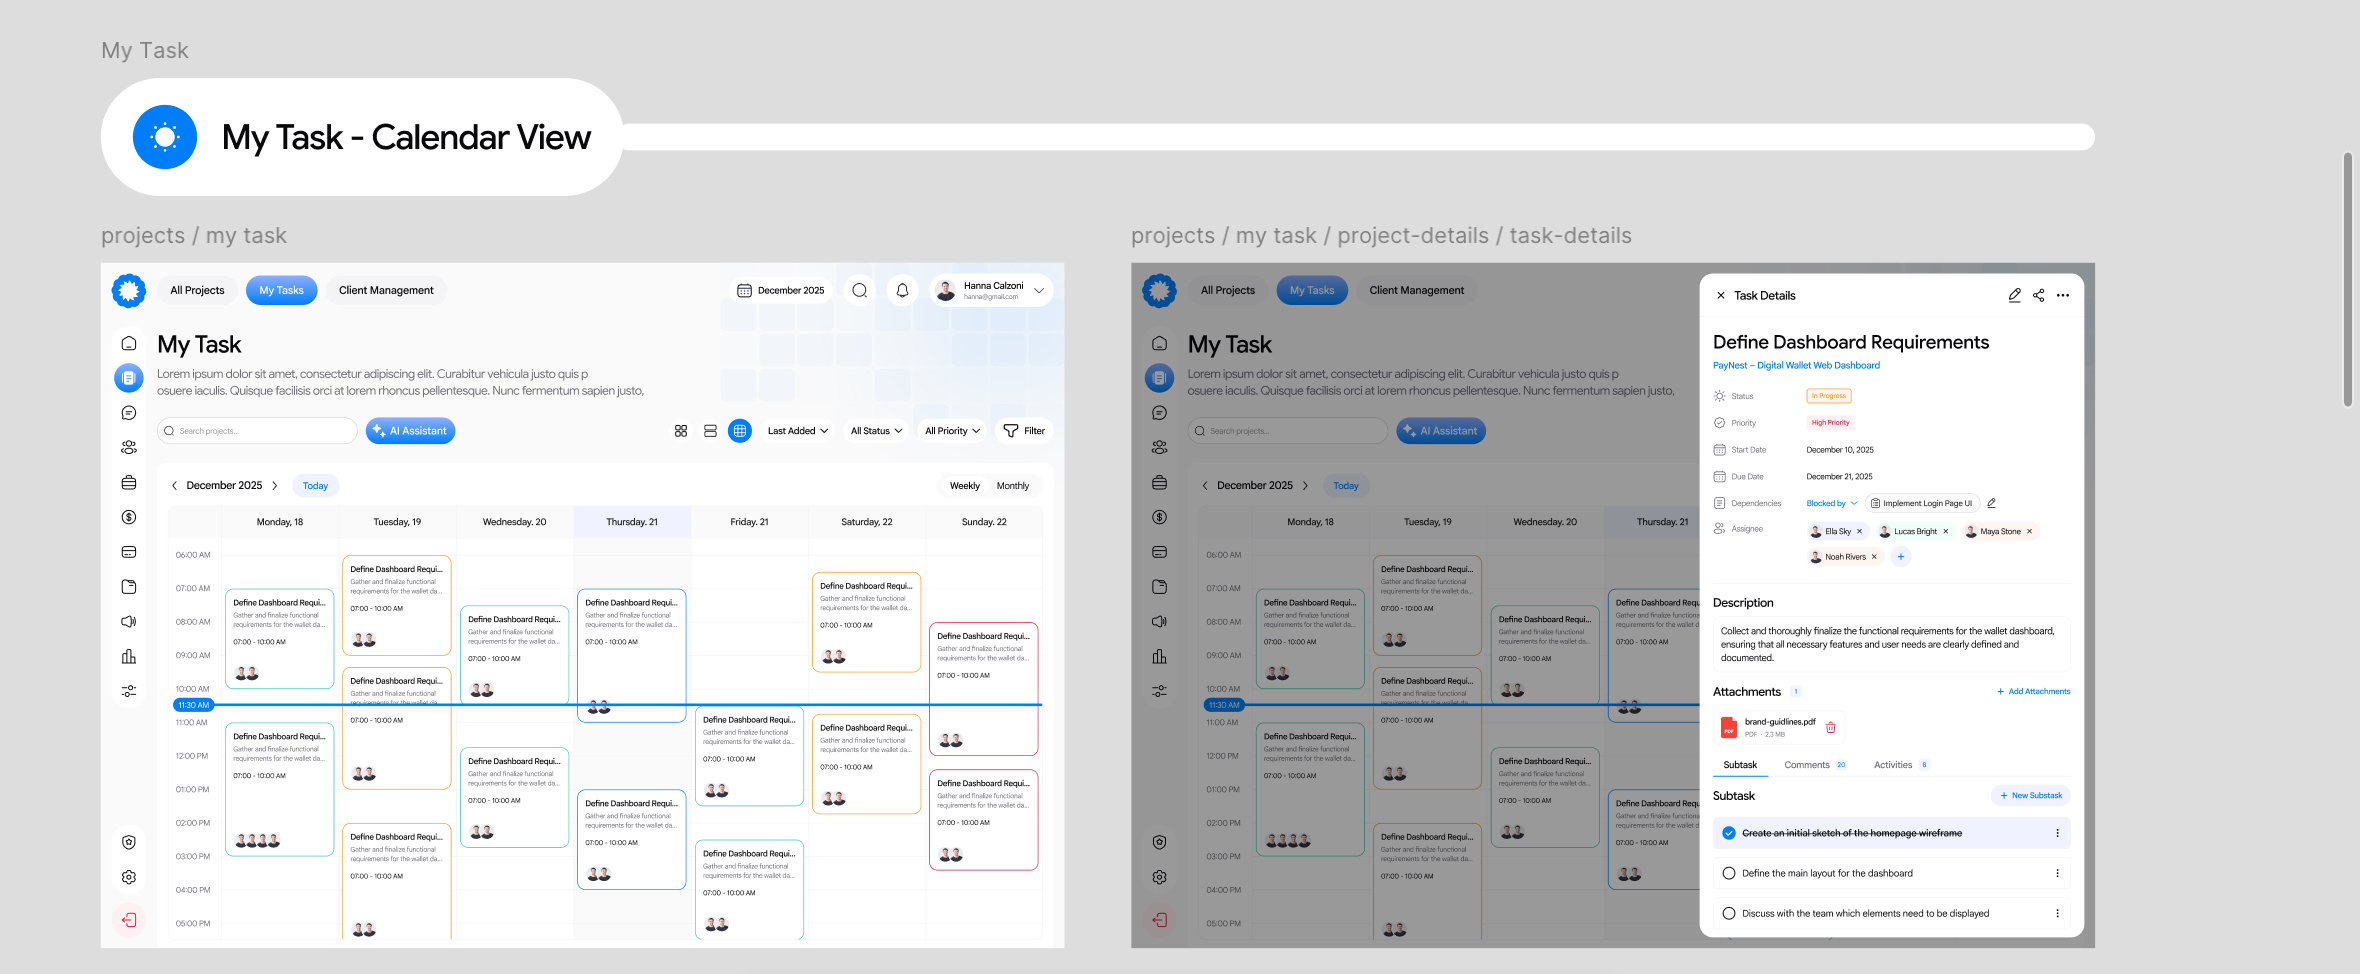Open All Projects tab in undimmed frame
Image resolution: width=2360 pixels, height=974 pixels.
pyautogui.click(x=197, y=290)
